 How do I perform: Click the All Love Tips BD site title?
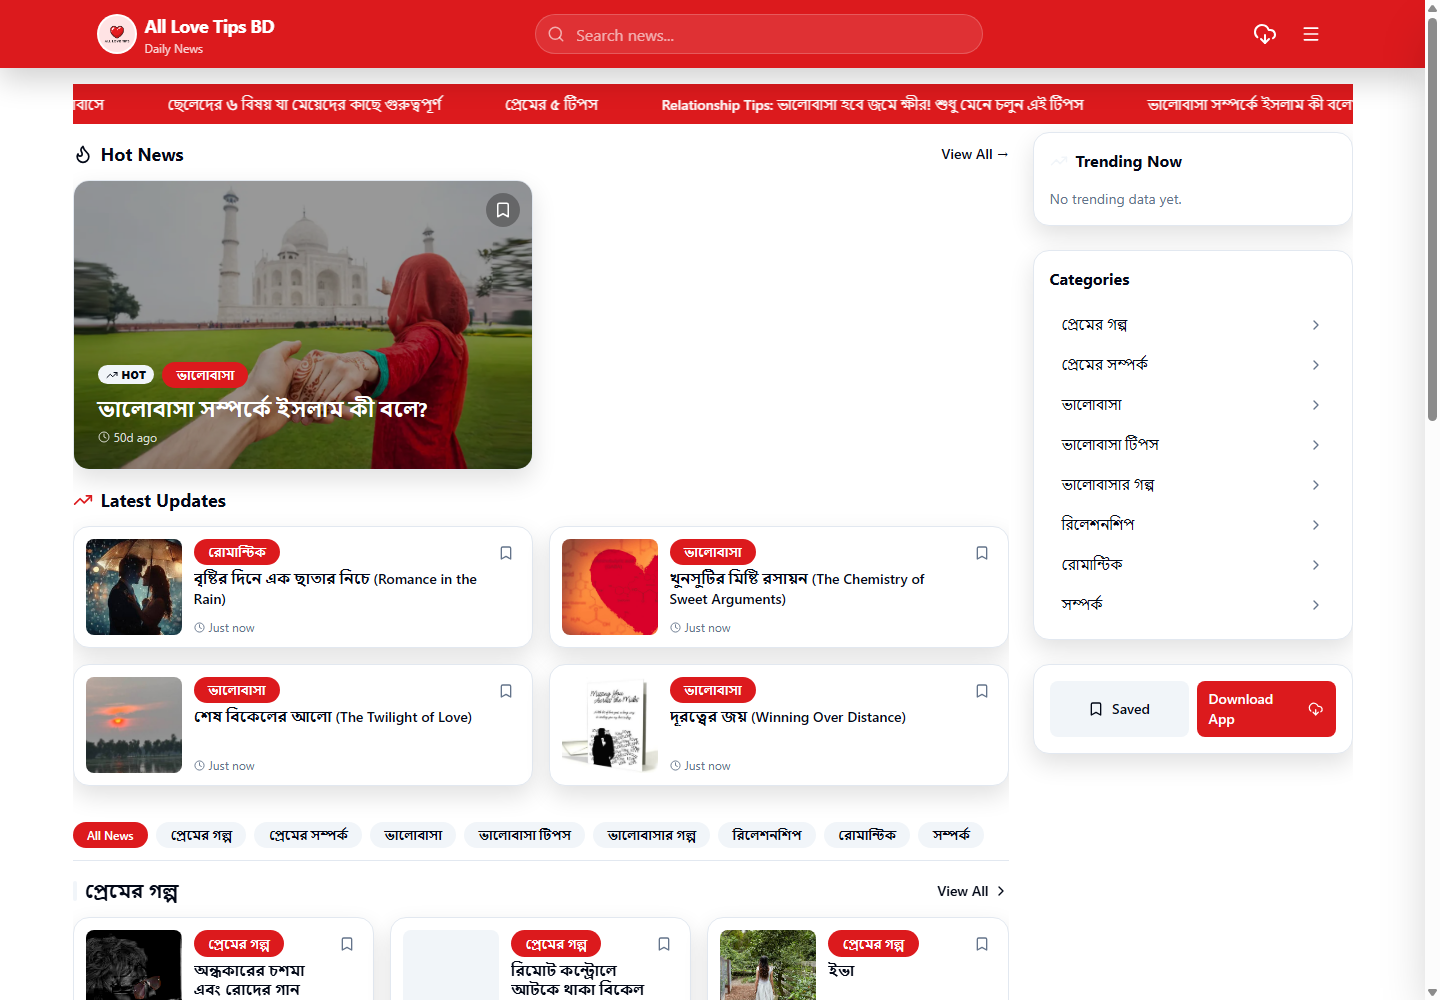tap(209, 27)
